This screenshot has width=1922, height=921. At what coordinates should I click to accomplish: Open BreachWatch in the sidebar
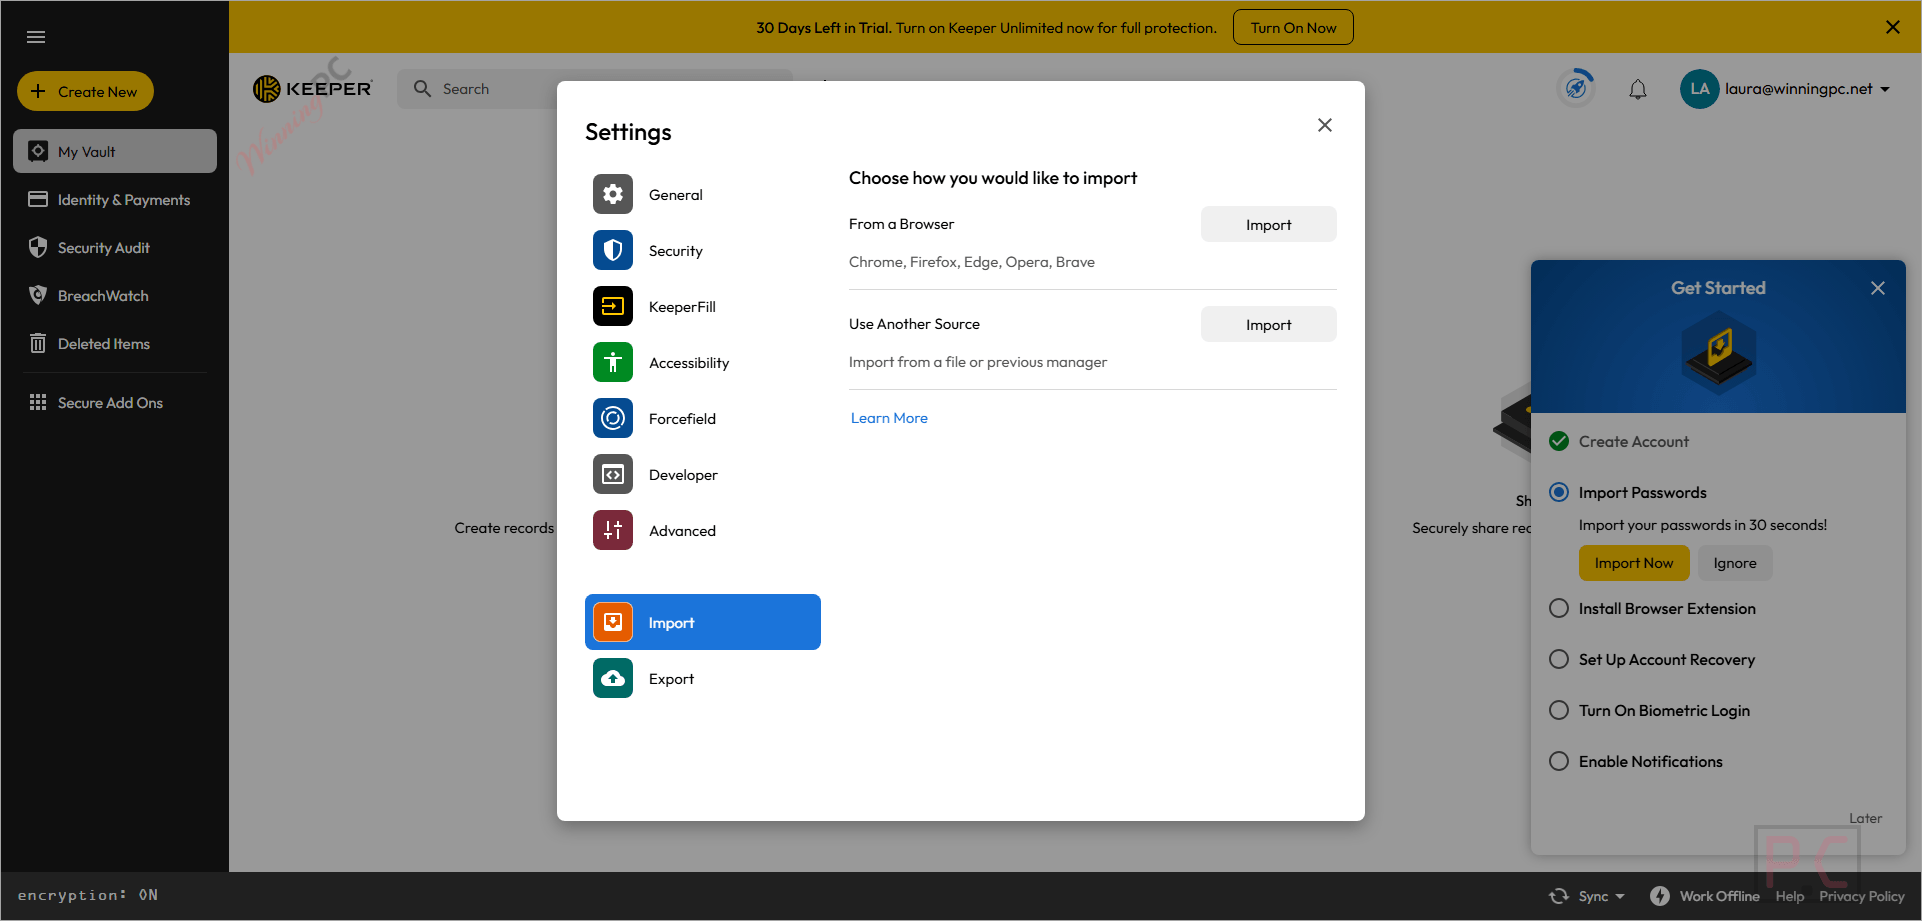[115, 295]
